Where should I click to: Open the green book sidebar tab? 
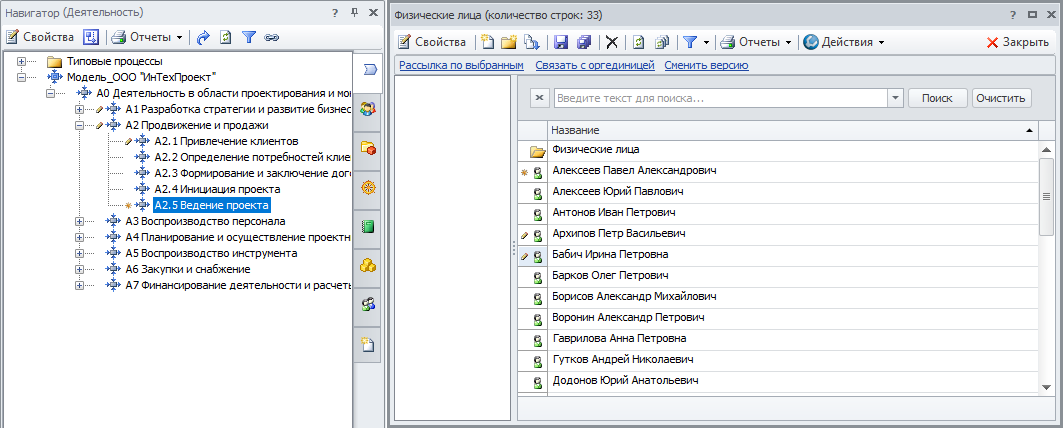pos(367,226)
